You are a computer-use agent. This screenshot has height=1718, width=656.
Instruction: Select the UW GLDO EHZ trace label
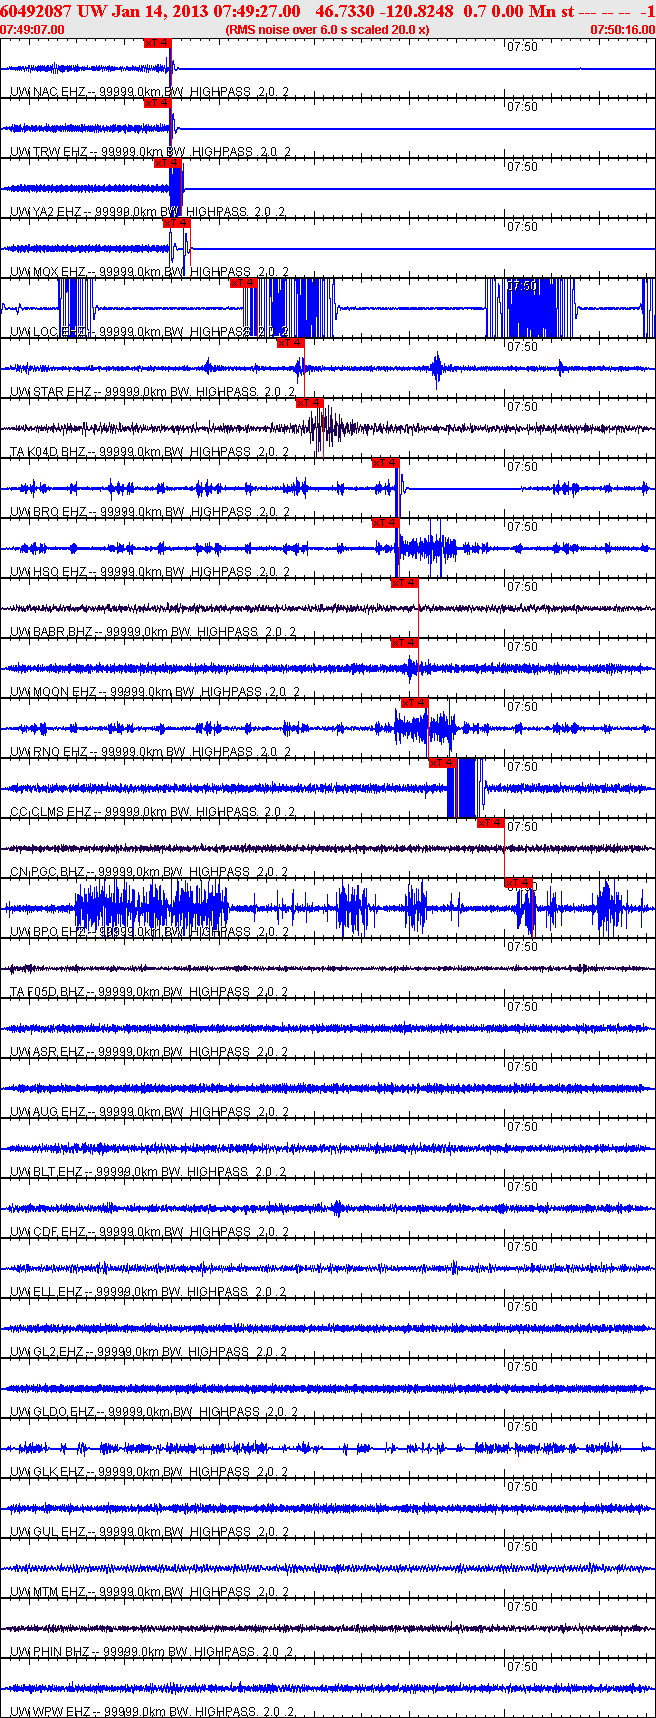(52, 1412)
